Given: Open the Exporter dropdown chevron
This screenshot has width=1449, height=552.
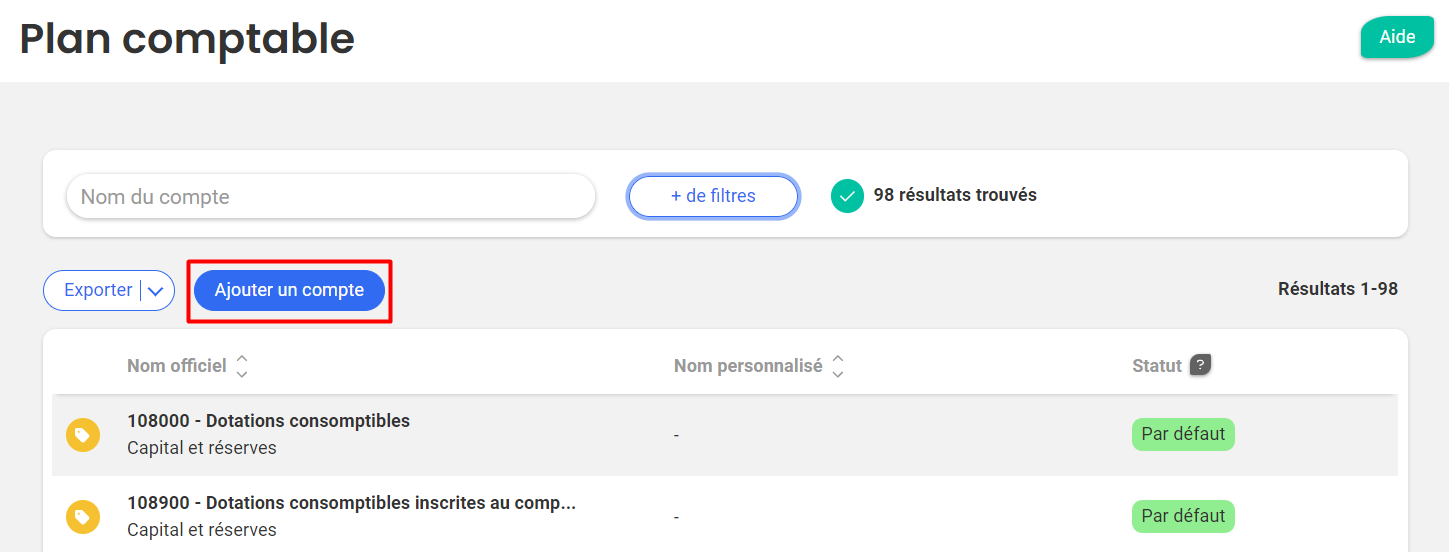Looking at the screenshot, I should pyautogui.click(x=156, y=291).
